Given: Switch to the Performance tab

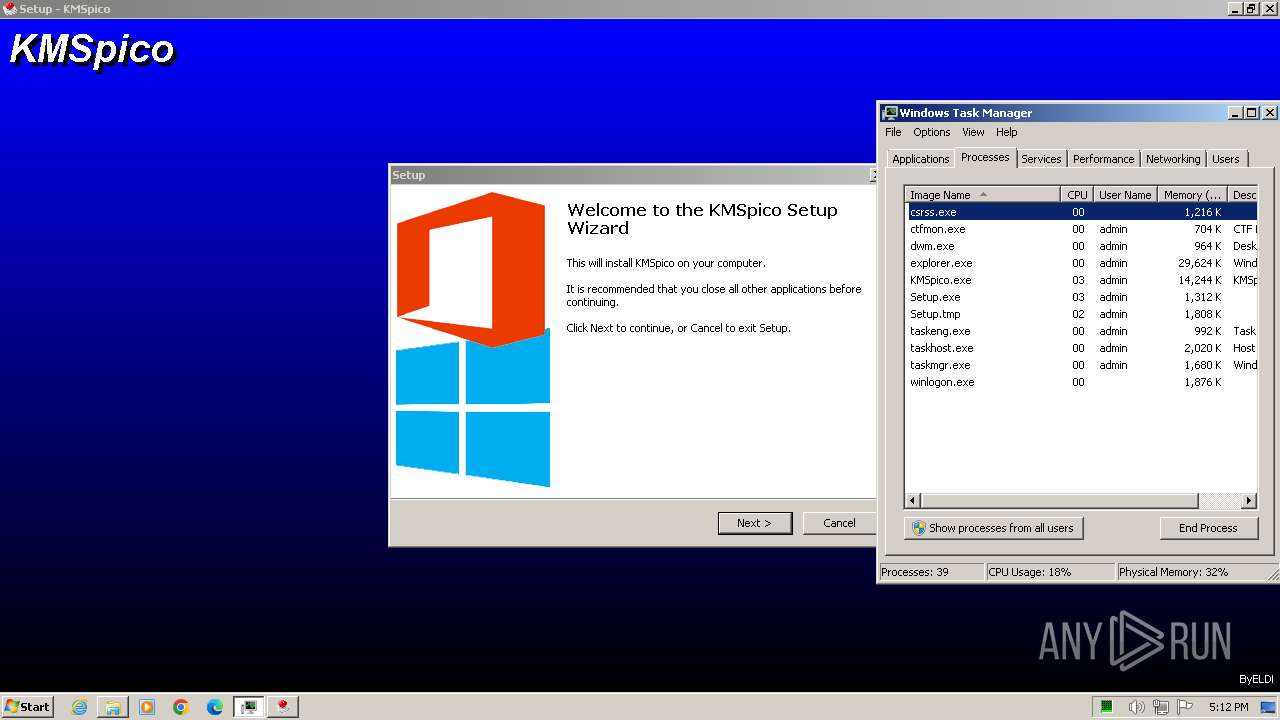Looking at the screenshot, I should 1103,159.
